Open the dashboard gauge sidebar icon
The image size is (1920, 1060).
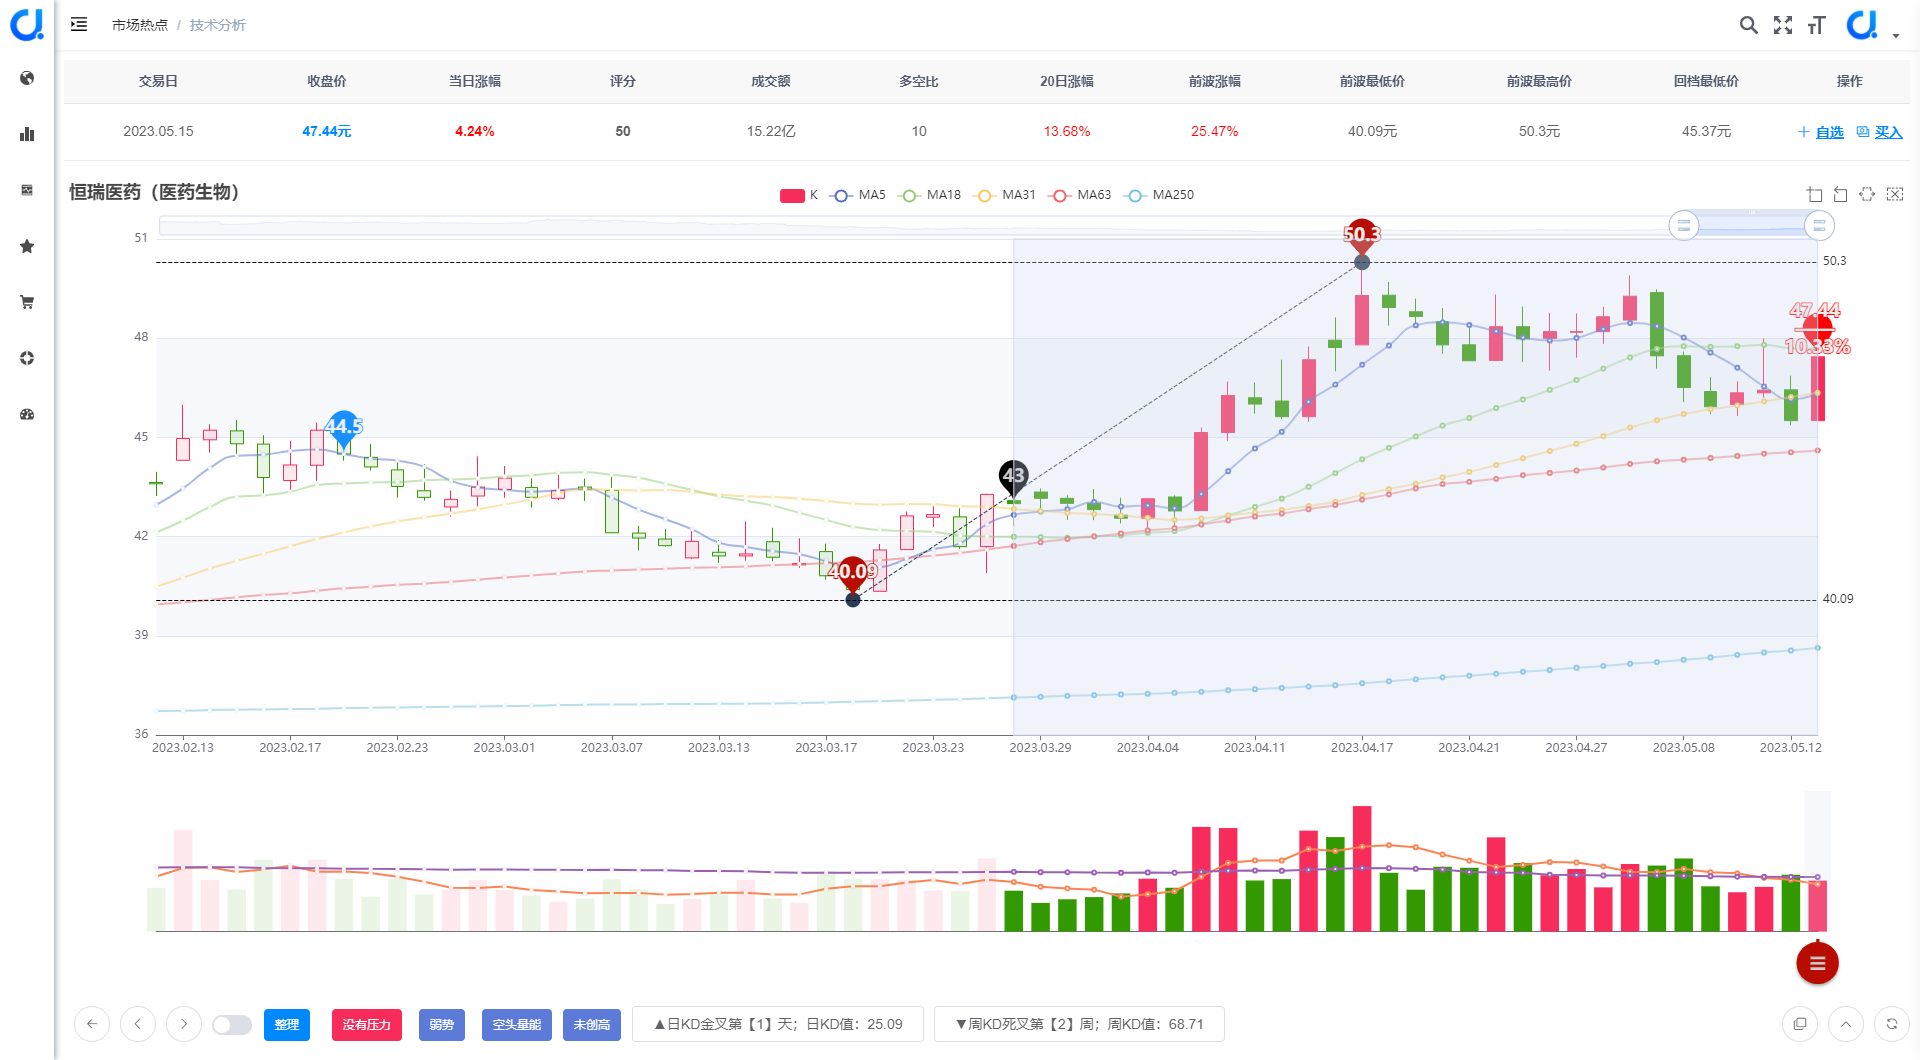tap(27, 414)
